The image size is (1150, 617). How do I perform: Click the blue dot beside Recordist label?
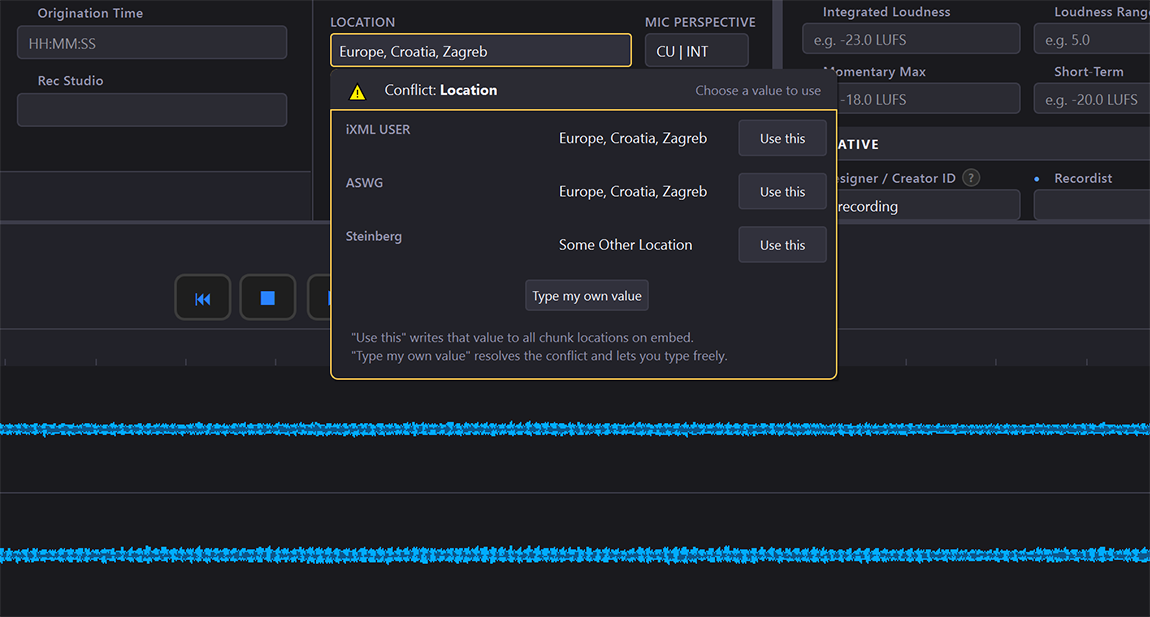pos(1036,178)
